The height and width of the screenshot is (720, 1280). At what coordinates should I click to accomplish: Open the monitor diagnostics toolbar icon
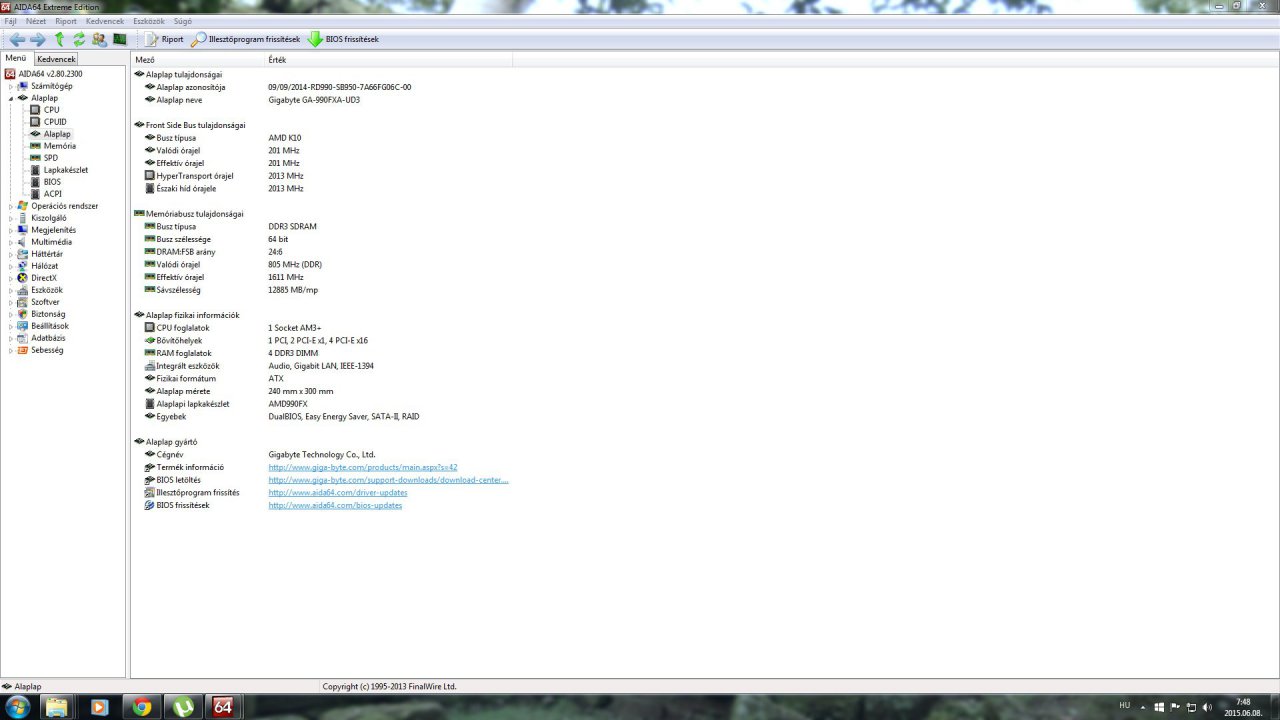[x=120, y=39]
